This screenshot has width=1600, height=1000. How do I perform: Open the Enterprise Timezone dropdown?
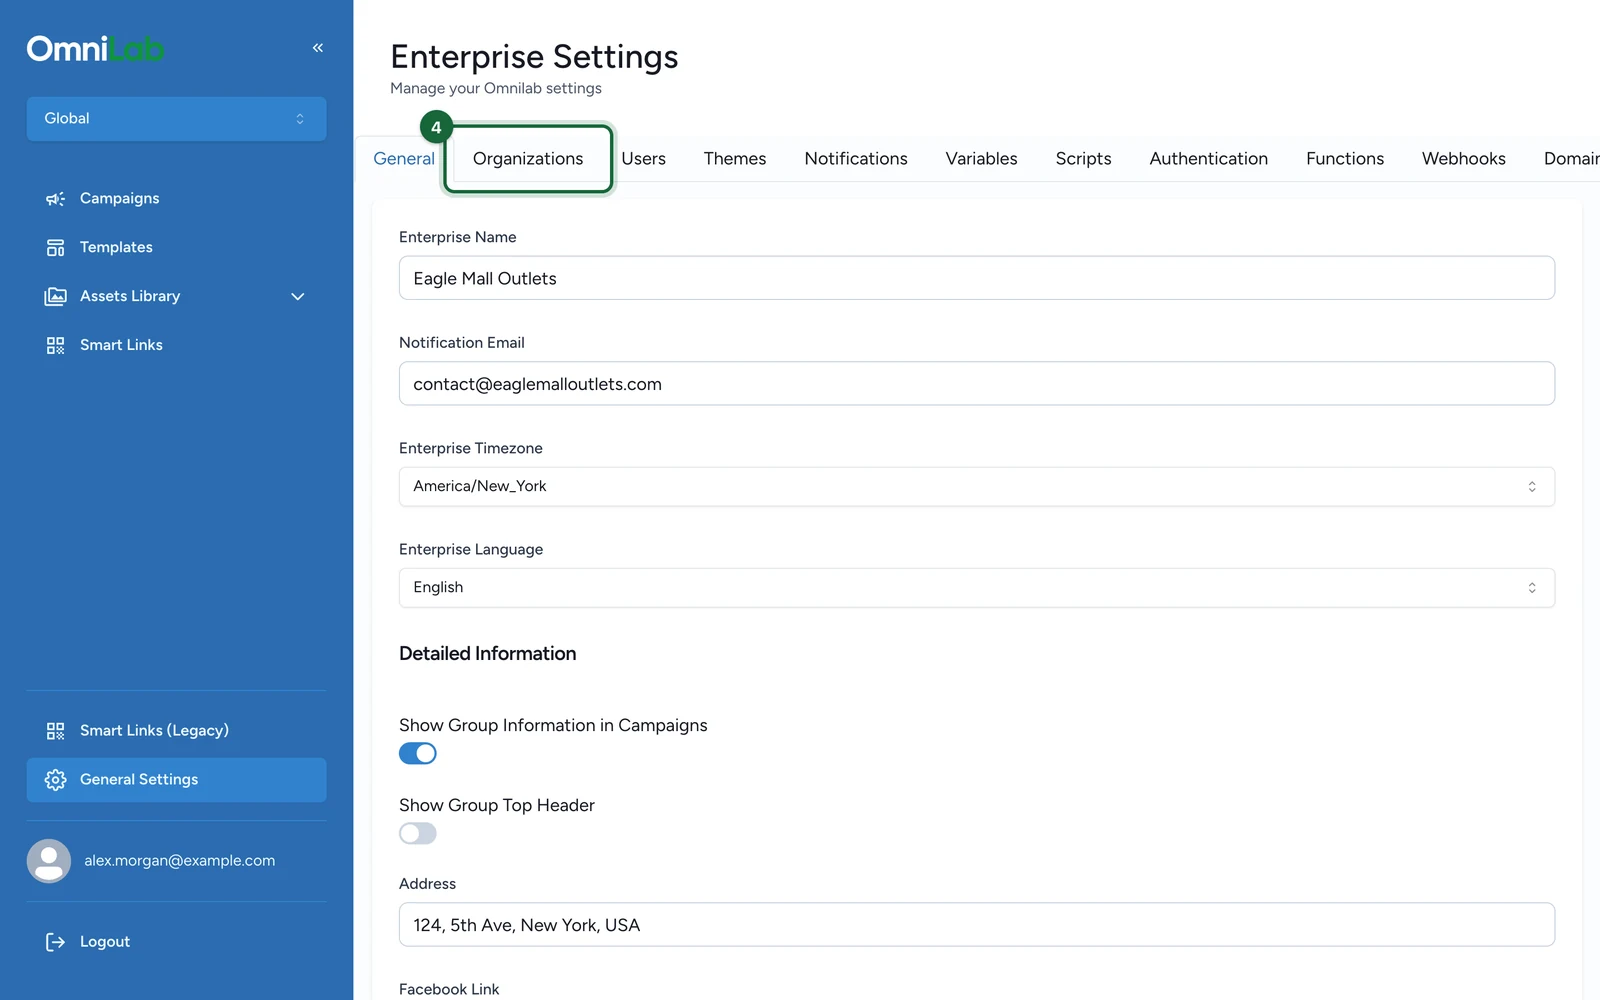[977, 487]
